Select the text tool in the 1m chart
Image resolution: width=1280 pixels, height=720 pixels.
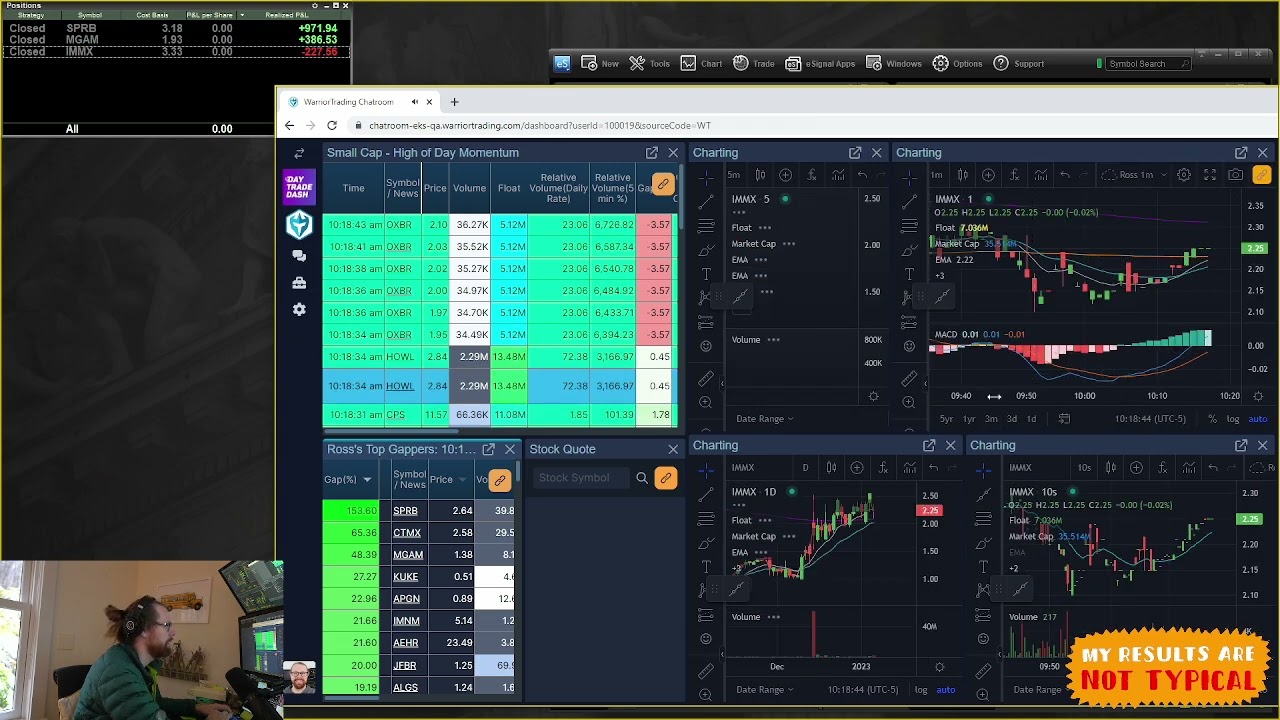click(x=909, y=274)
